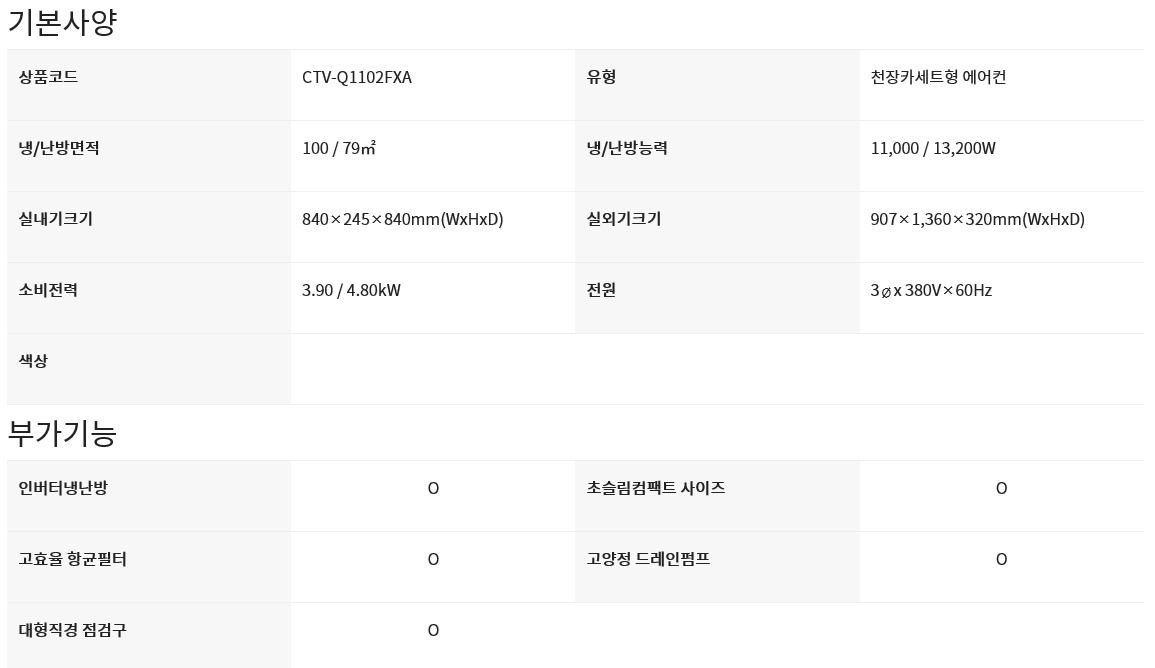Click the 고양정 드레인펌프 feature label
Screen dimensions: 1155x668
point(648,560)
